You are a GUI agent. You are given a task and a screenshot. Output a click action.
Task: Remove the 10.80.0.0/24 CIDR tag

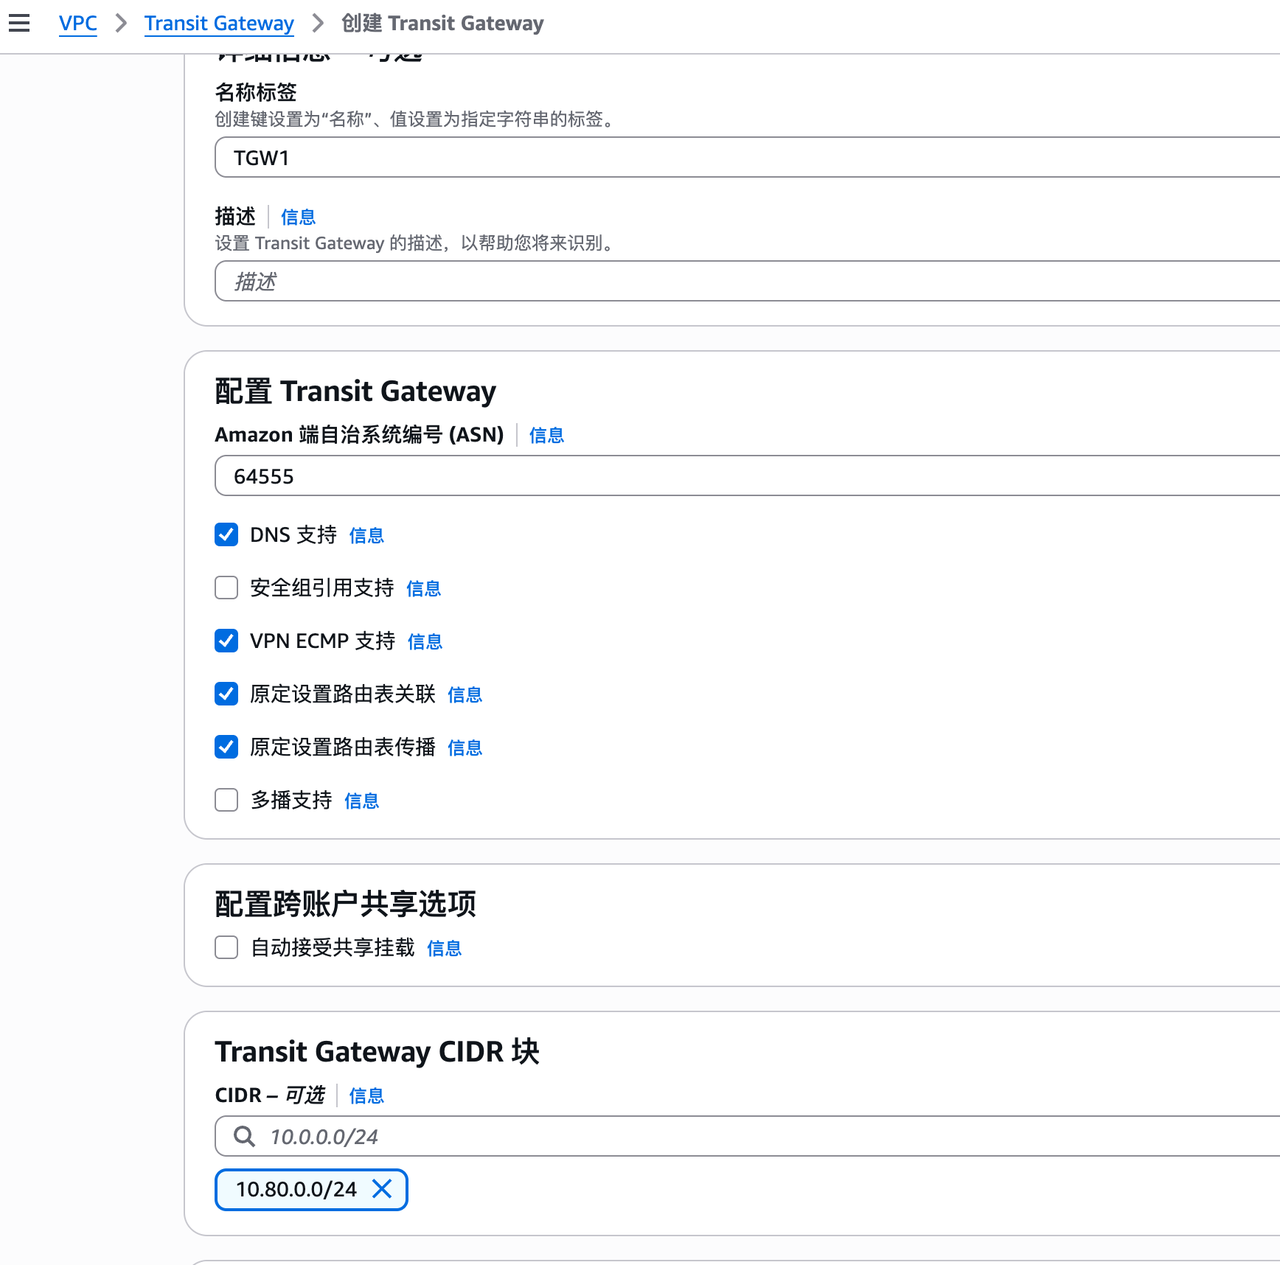[382, 1189]
